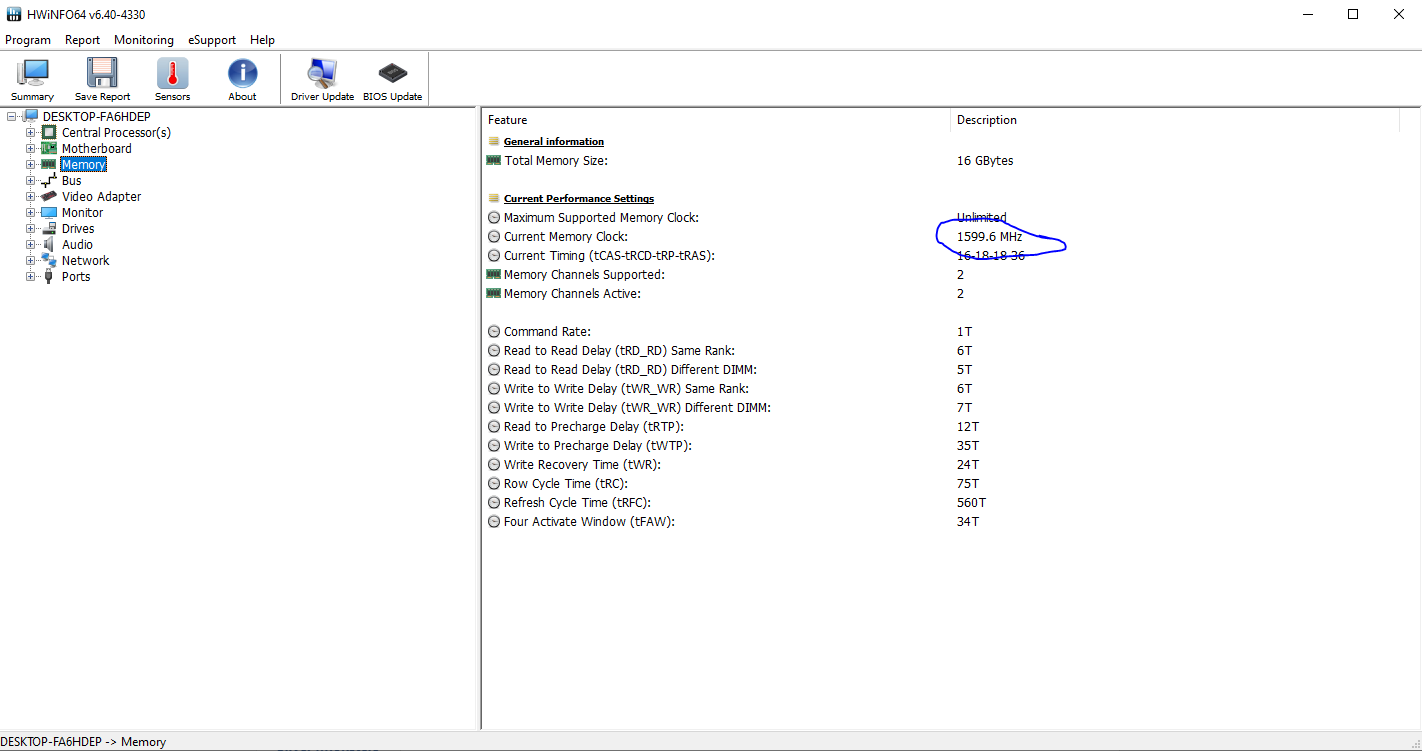The width and height of the screenshot is (1422, 751).
Task: Open the Help menu
Action: [262, 40]
